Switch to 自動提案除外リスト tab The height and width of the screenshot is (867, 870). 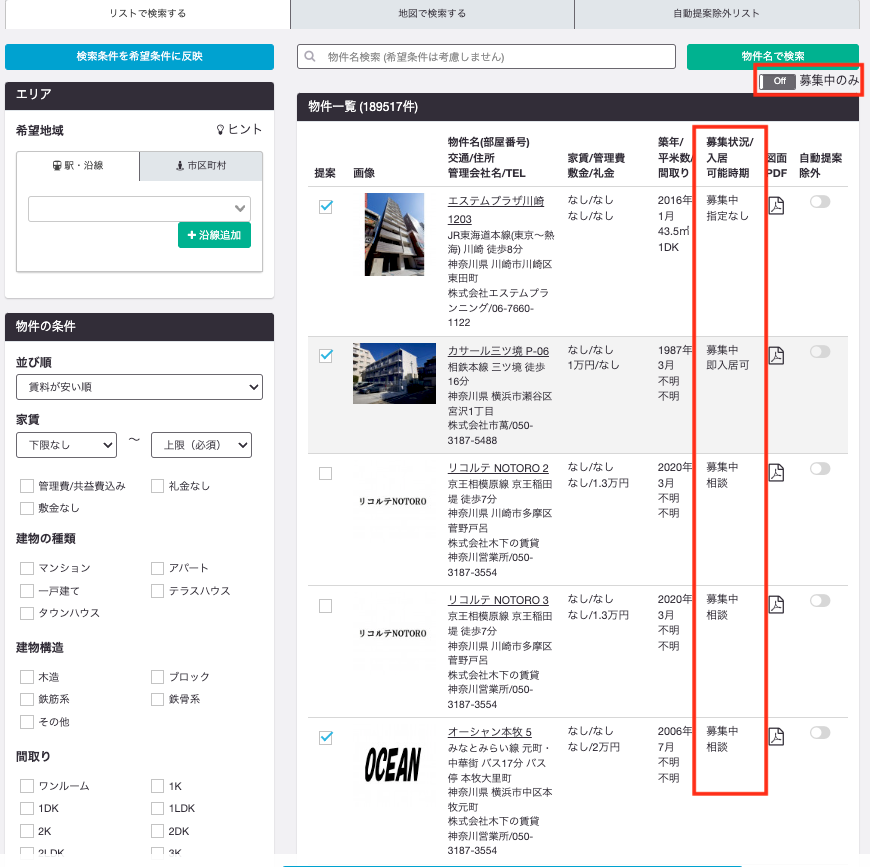[716, 13]
